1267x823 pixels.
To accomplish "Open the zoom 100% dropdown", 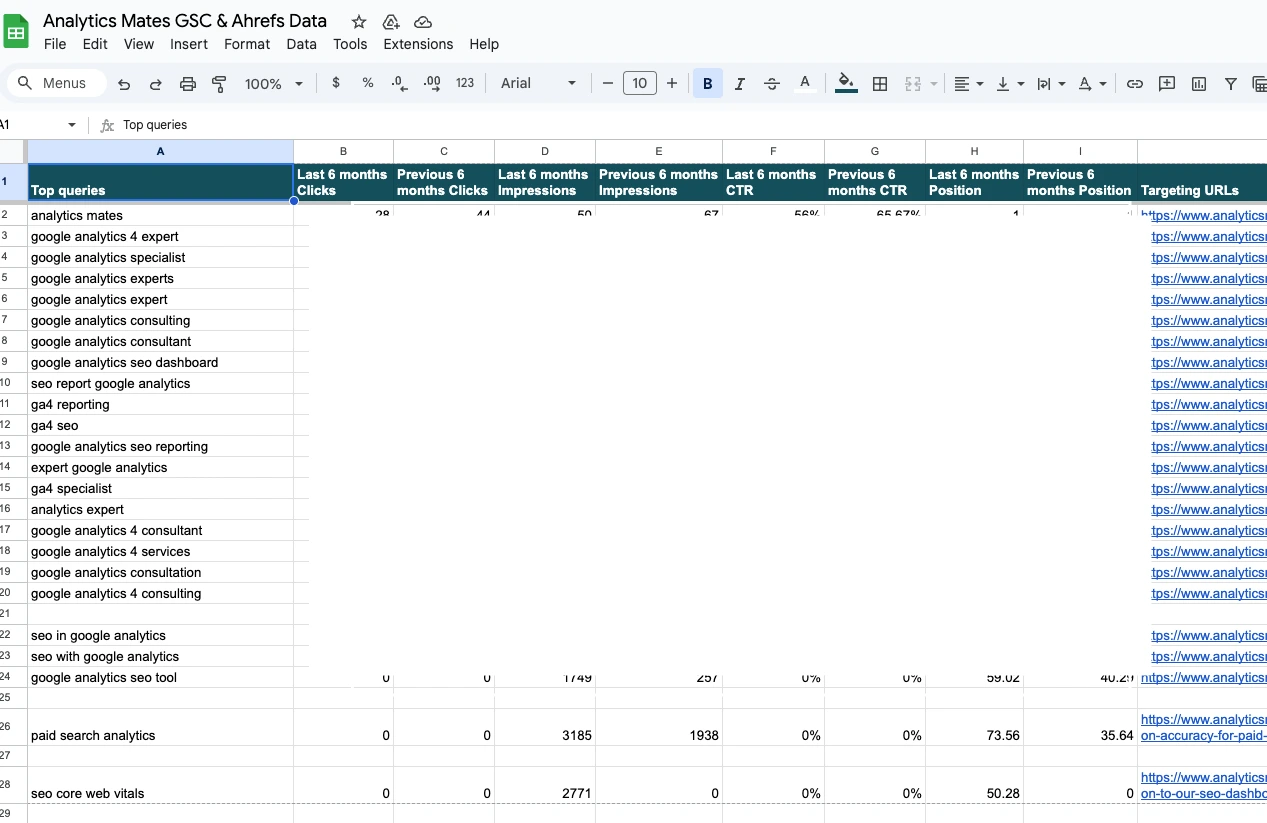I will tap(273, 84).
